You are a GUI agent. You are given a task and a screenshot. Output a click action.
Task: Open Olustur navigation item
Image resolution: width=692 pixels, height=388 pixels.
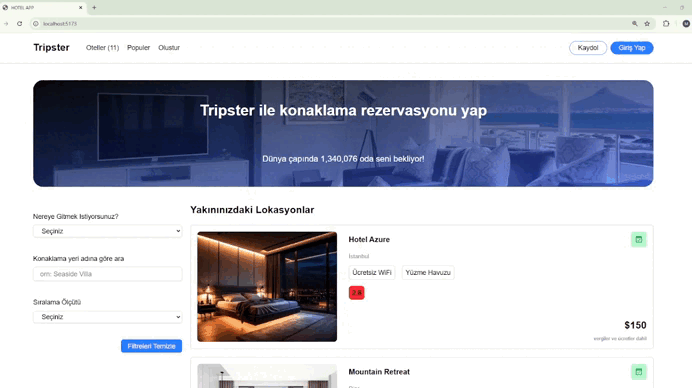click(x=169, y=48)
